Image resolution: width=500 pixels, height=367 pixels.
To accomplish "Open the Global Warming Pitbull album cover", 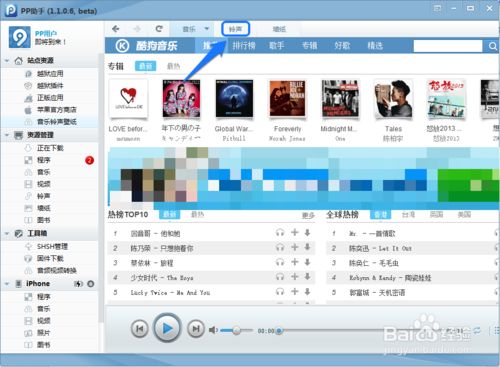I will [234, 99].
